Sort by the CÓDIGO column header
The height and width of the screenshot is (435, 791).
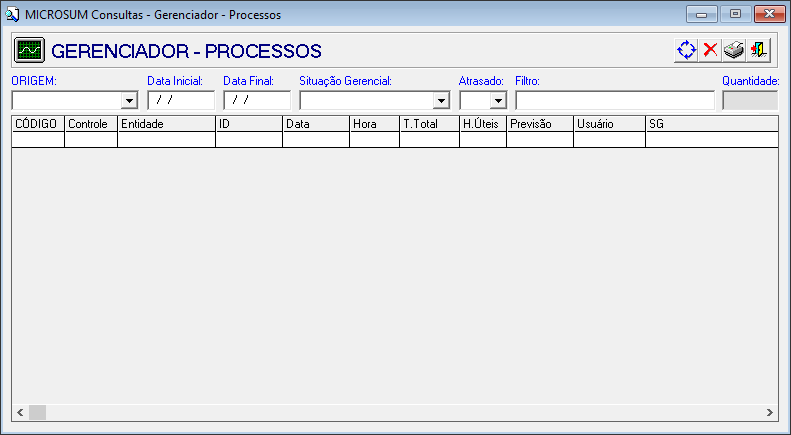37,123
